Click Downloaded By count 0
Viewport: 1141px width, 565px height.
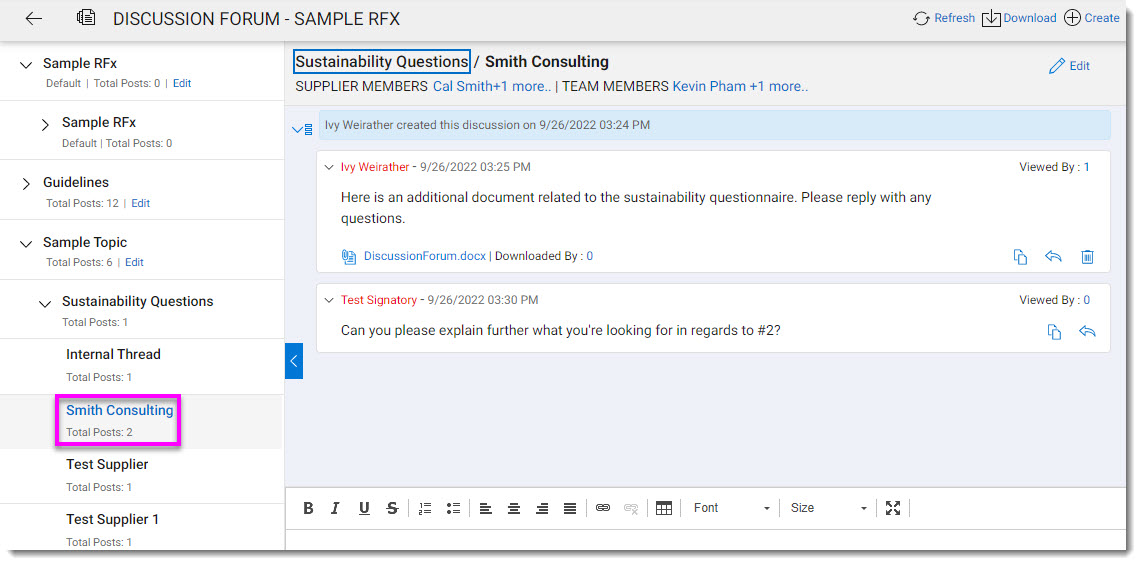click(589, 256)
